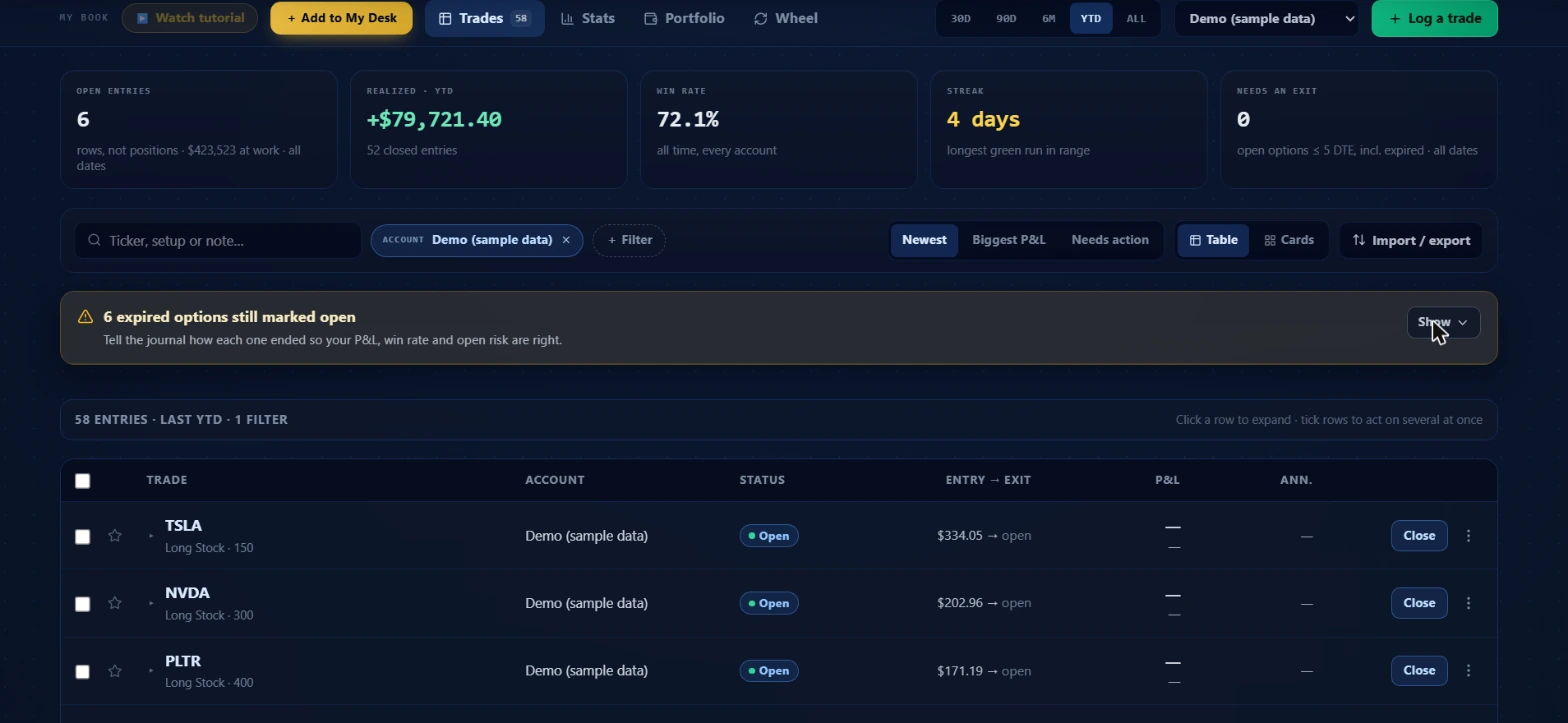The width and height of the screenshot is (1568, 723).
Task: Tick the NVDA row checkbox
Action: click(x=83, y=604)
